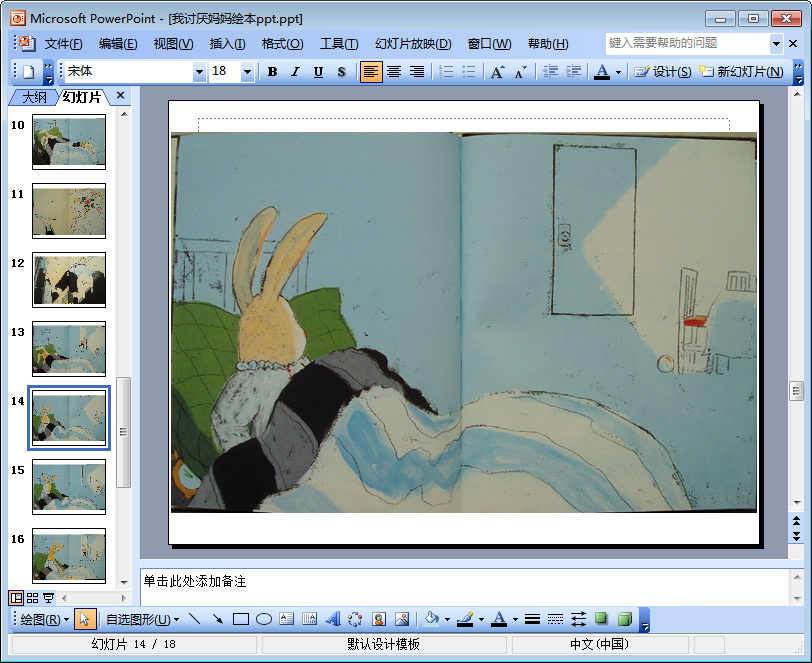
Task: Click the New document icon
Action: (x=28, y=71)
